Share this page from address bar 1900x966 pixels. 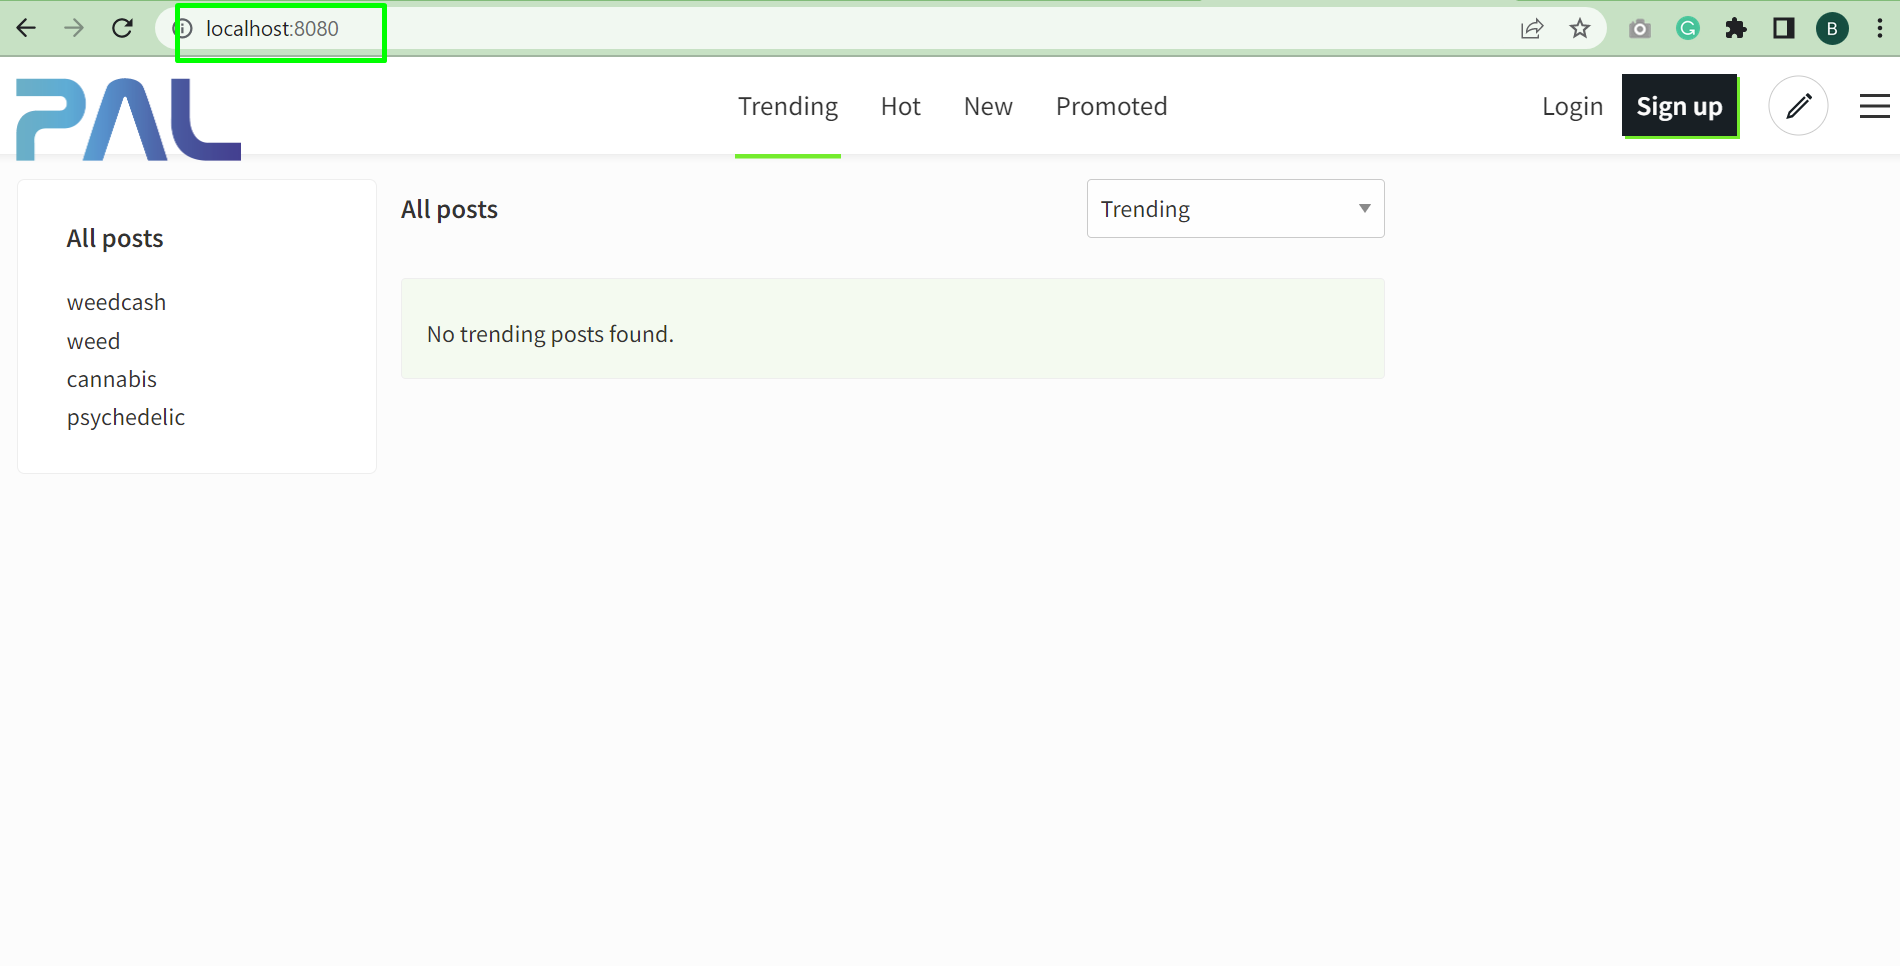coord(1532,28)
